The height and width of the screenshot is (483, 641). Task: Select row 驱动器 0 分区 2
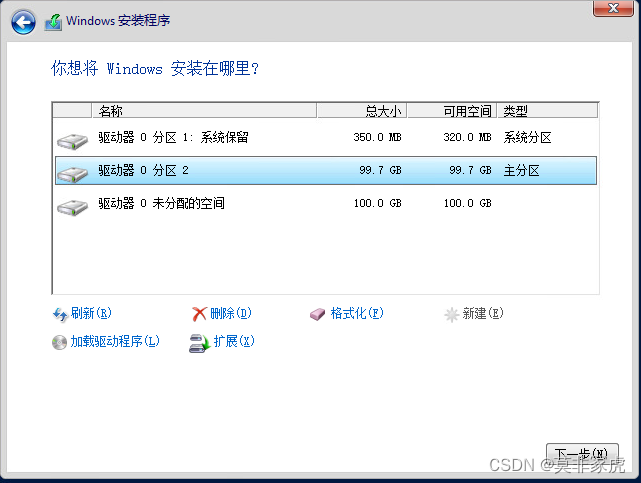pyautogui.click(x=325, y=170)
